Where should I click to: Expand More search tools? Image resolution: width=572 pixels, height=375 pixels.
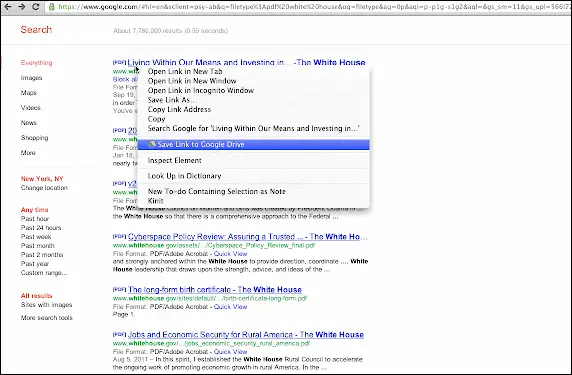click(47, 318)
